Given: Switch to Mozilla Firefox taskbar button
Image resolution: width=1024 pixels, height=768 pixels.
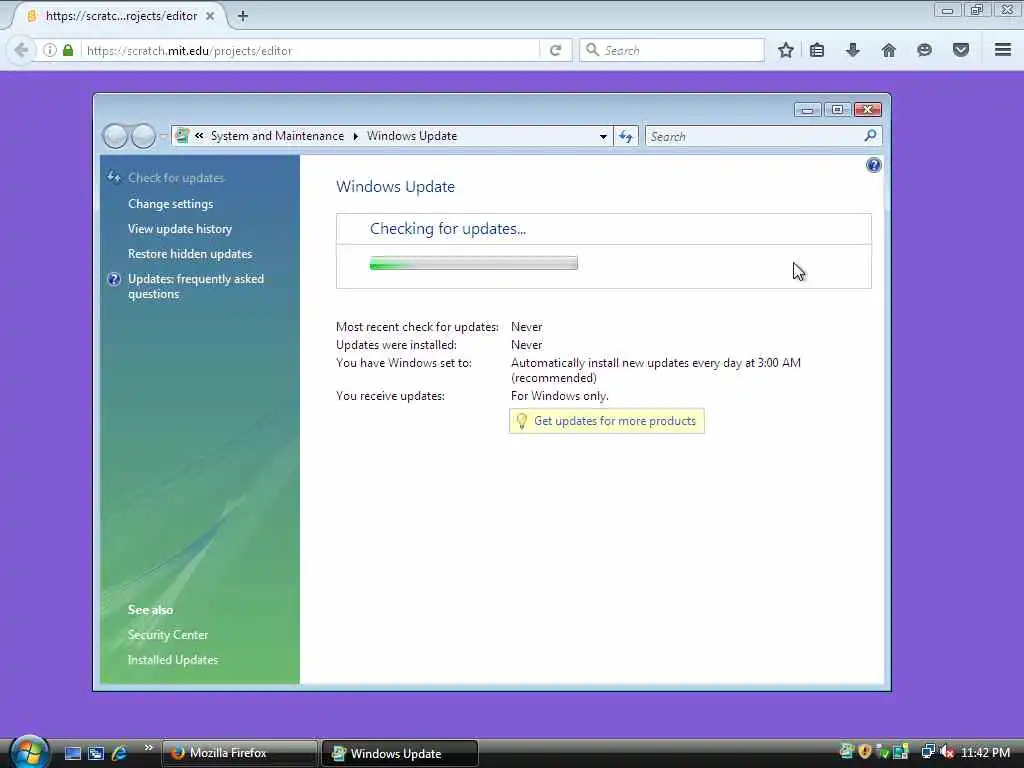Looking at the screenshot, I should coord(239,753).
